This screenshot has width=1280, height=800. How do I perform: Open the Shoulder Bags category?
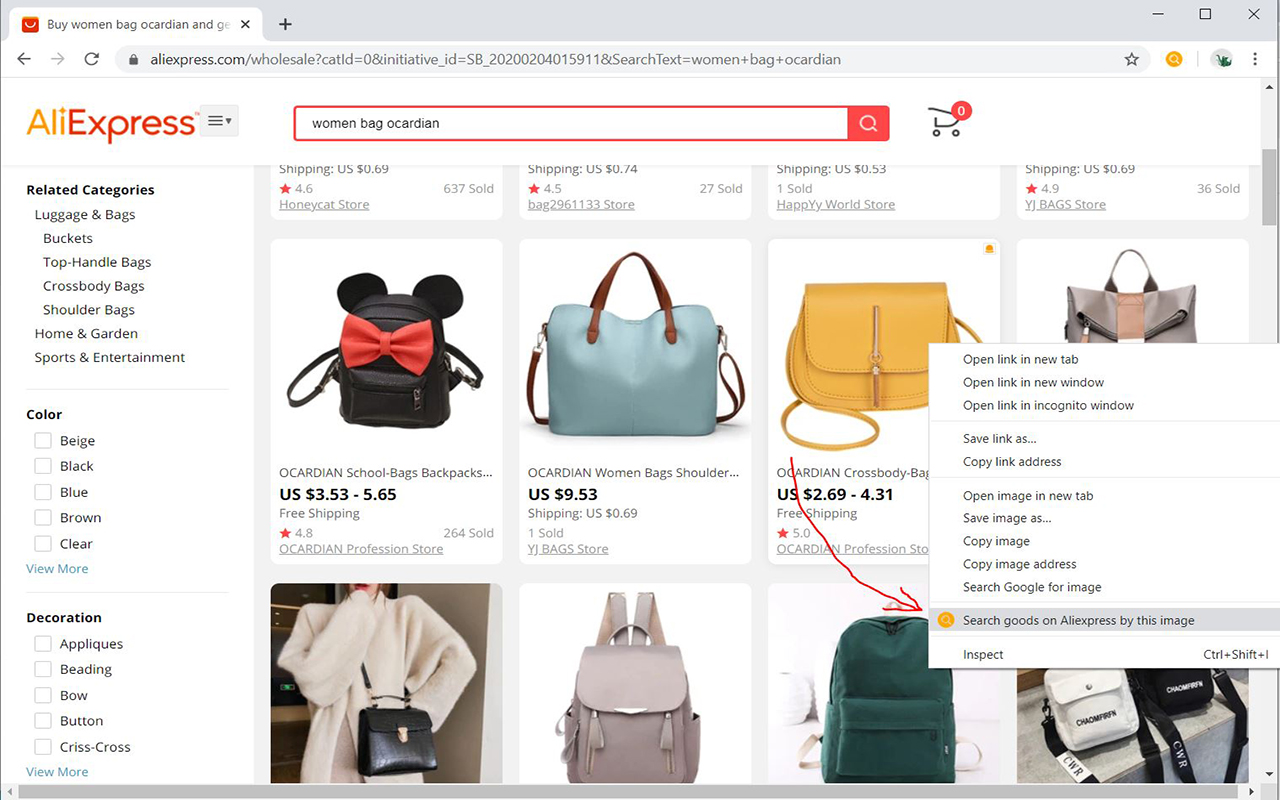coord(89,310)
